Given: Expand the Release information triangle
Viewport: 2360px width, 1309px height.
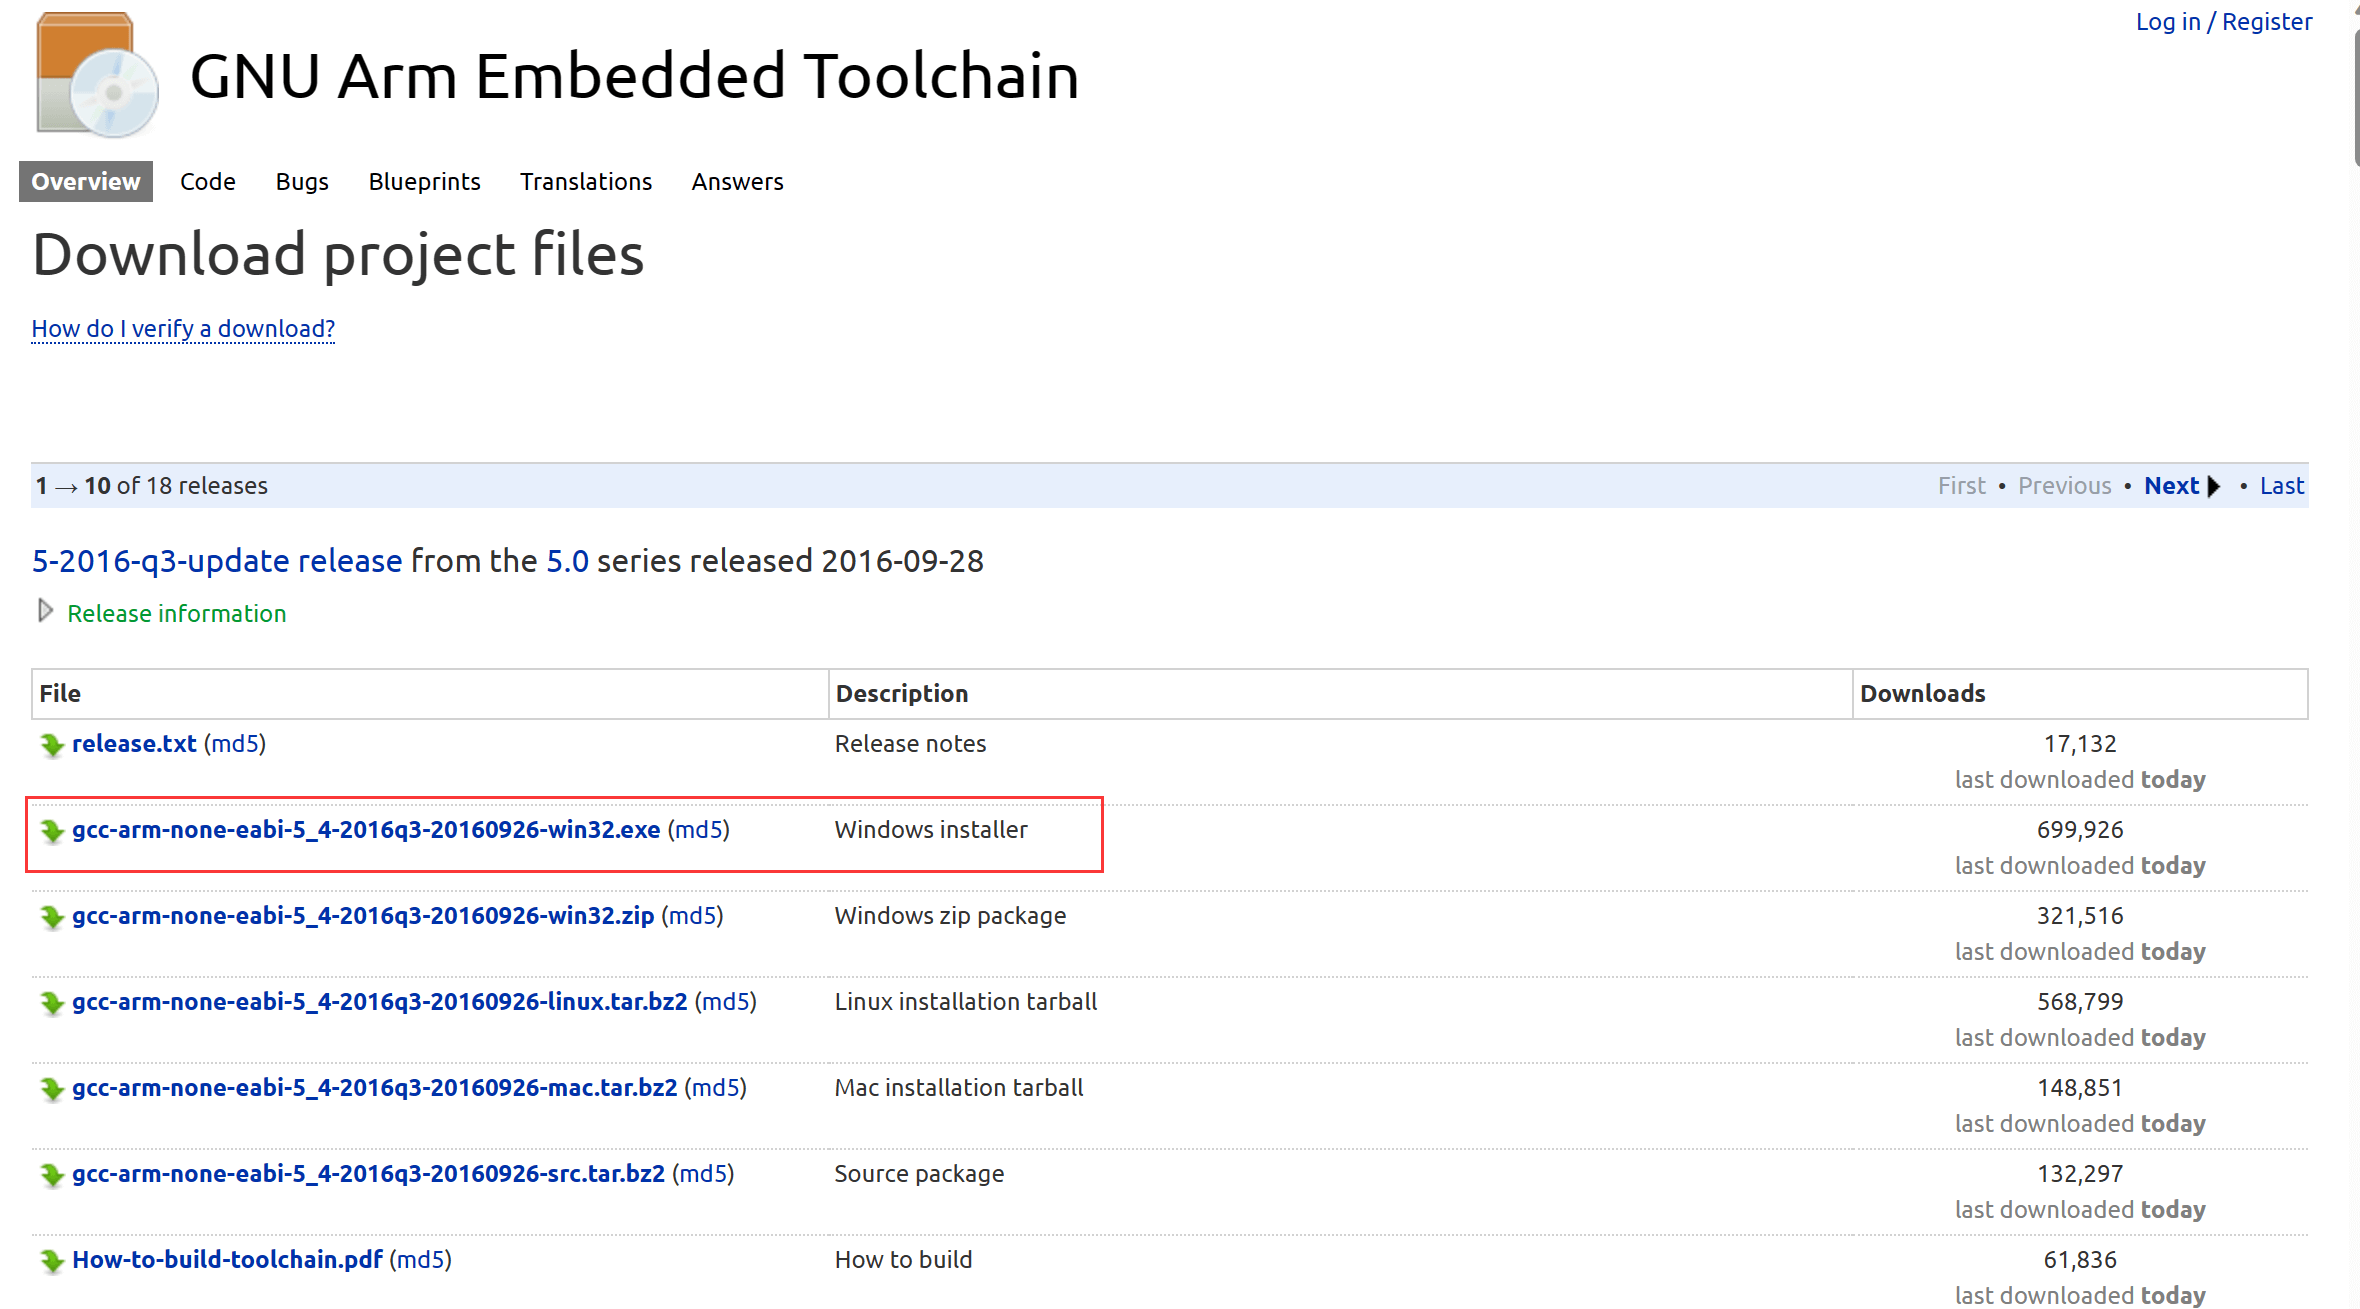Looking at the screenshot, I should click(45, 611).
